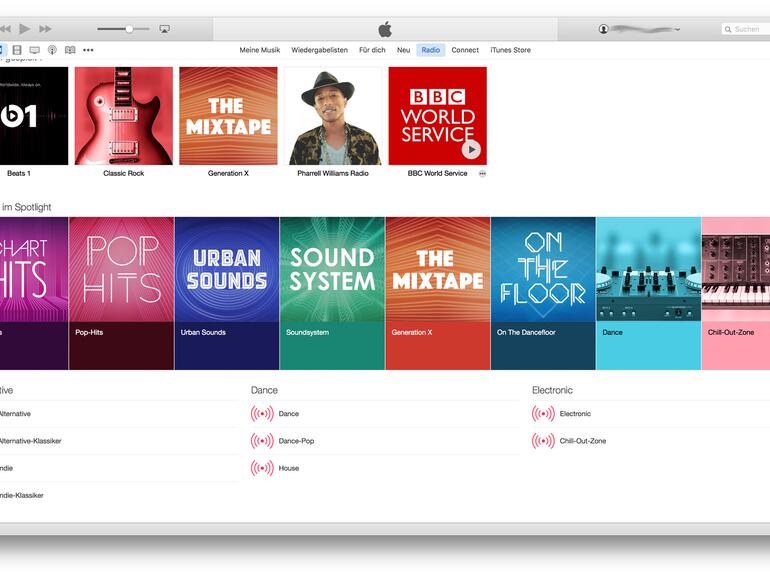Show more media types ellipsis

(88, 50)
